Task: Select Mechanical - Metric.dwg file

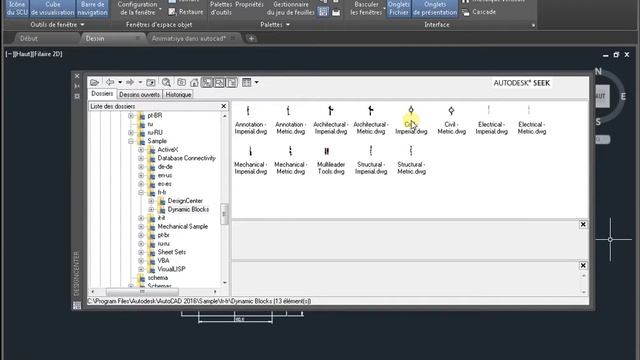Action: (x=290, y=160)
